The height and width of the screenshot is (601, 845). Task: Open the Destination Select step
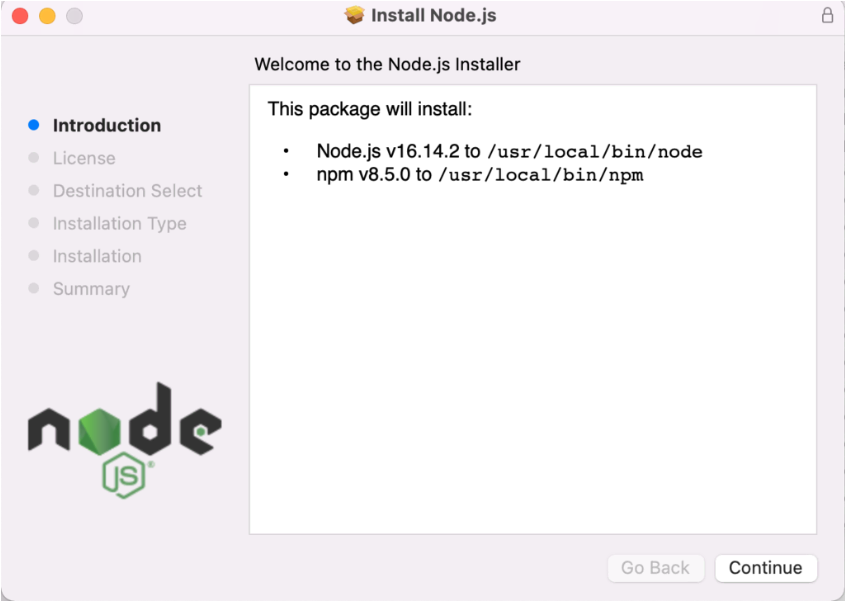[x=127, y=190]
